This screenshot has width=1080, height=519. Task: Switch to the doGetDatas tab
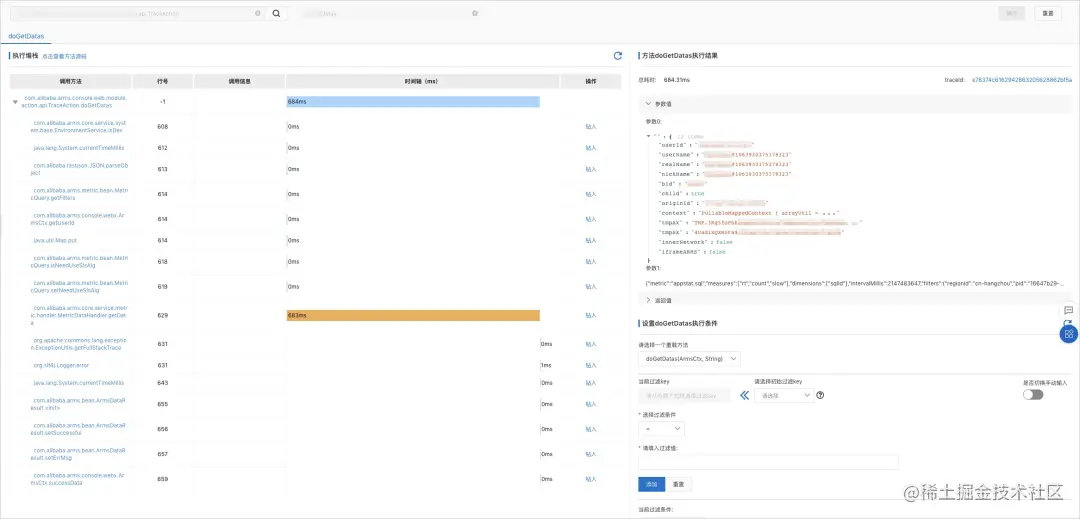coord(26,36)
